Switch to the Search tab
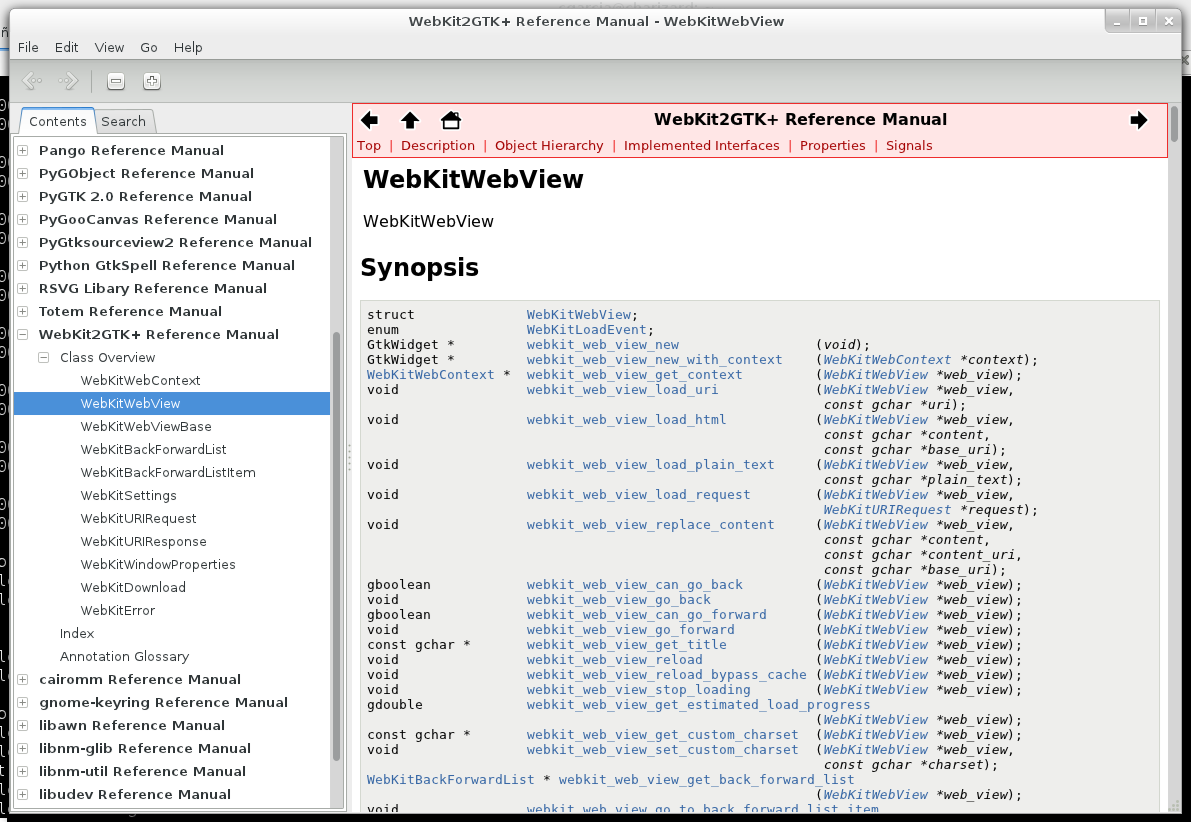Image resolution: width=1191 pixels, height=822 pixels. (124, 122)
